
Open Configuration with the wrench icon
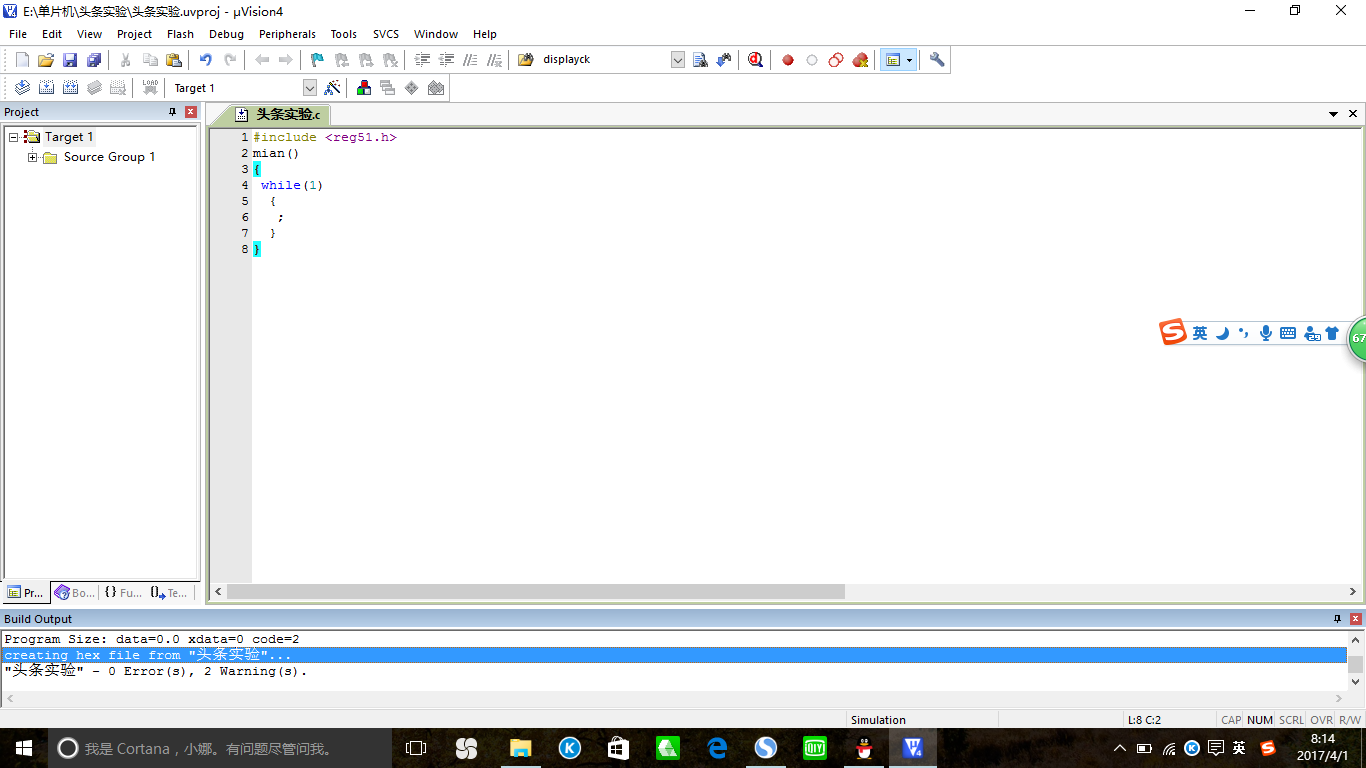937,60
